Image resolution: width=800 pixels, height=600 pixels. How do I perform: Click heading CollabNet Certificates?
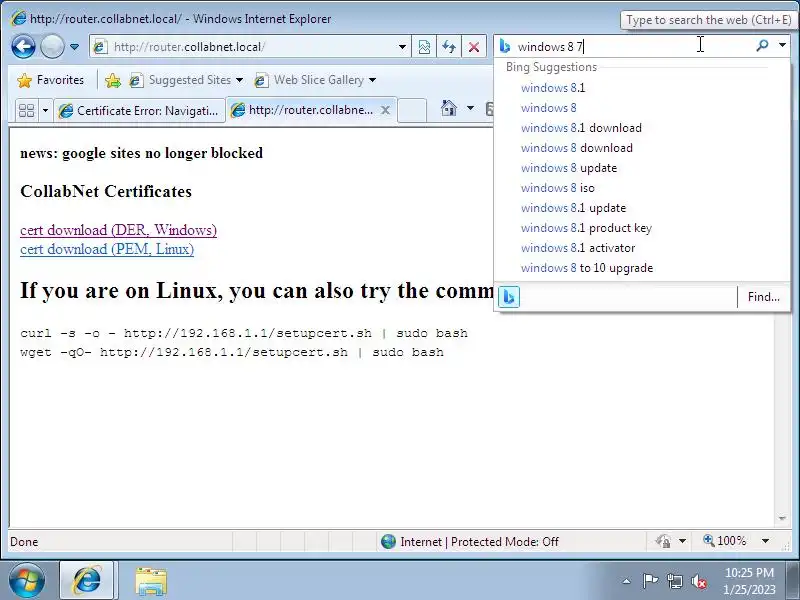pos(106,191)
